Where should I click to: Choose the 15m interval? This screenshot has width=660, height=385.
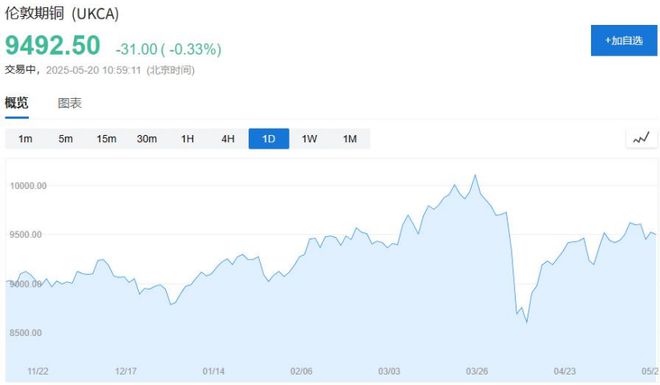coord(106,139)
